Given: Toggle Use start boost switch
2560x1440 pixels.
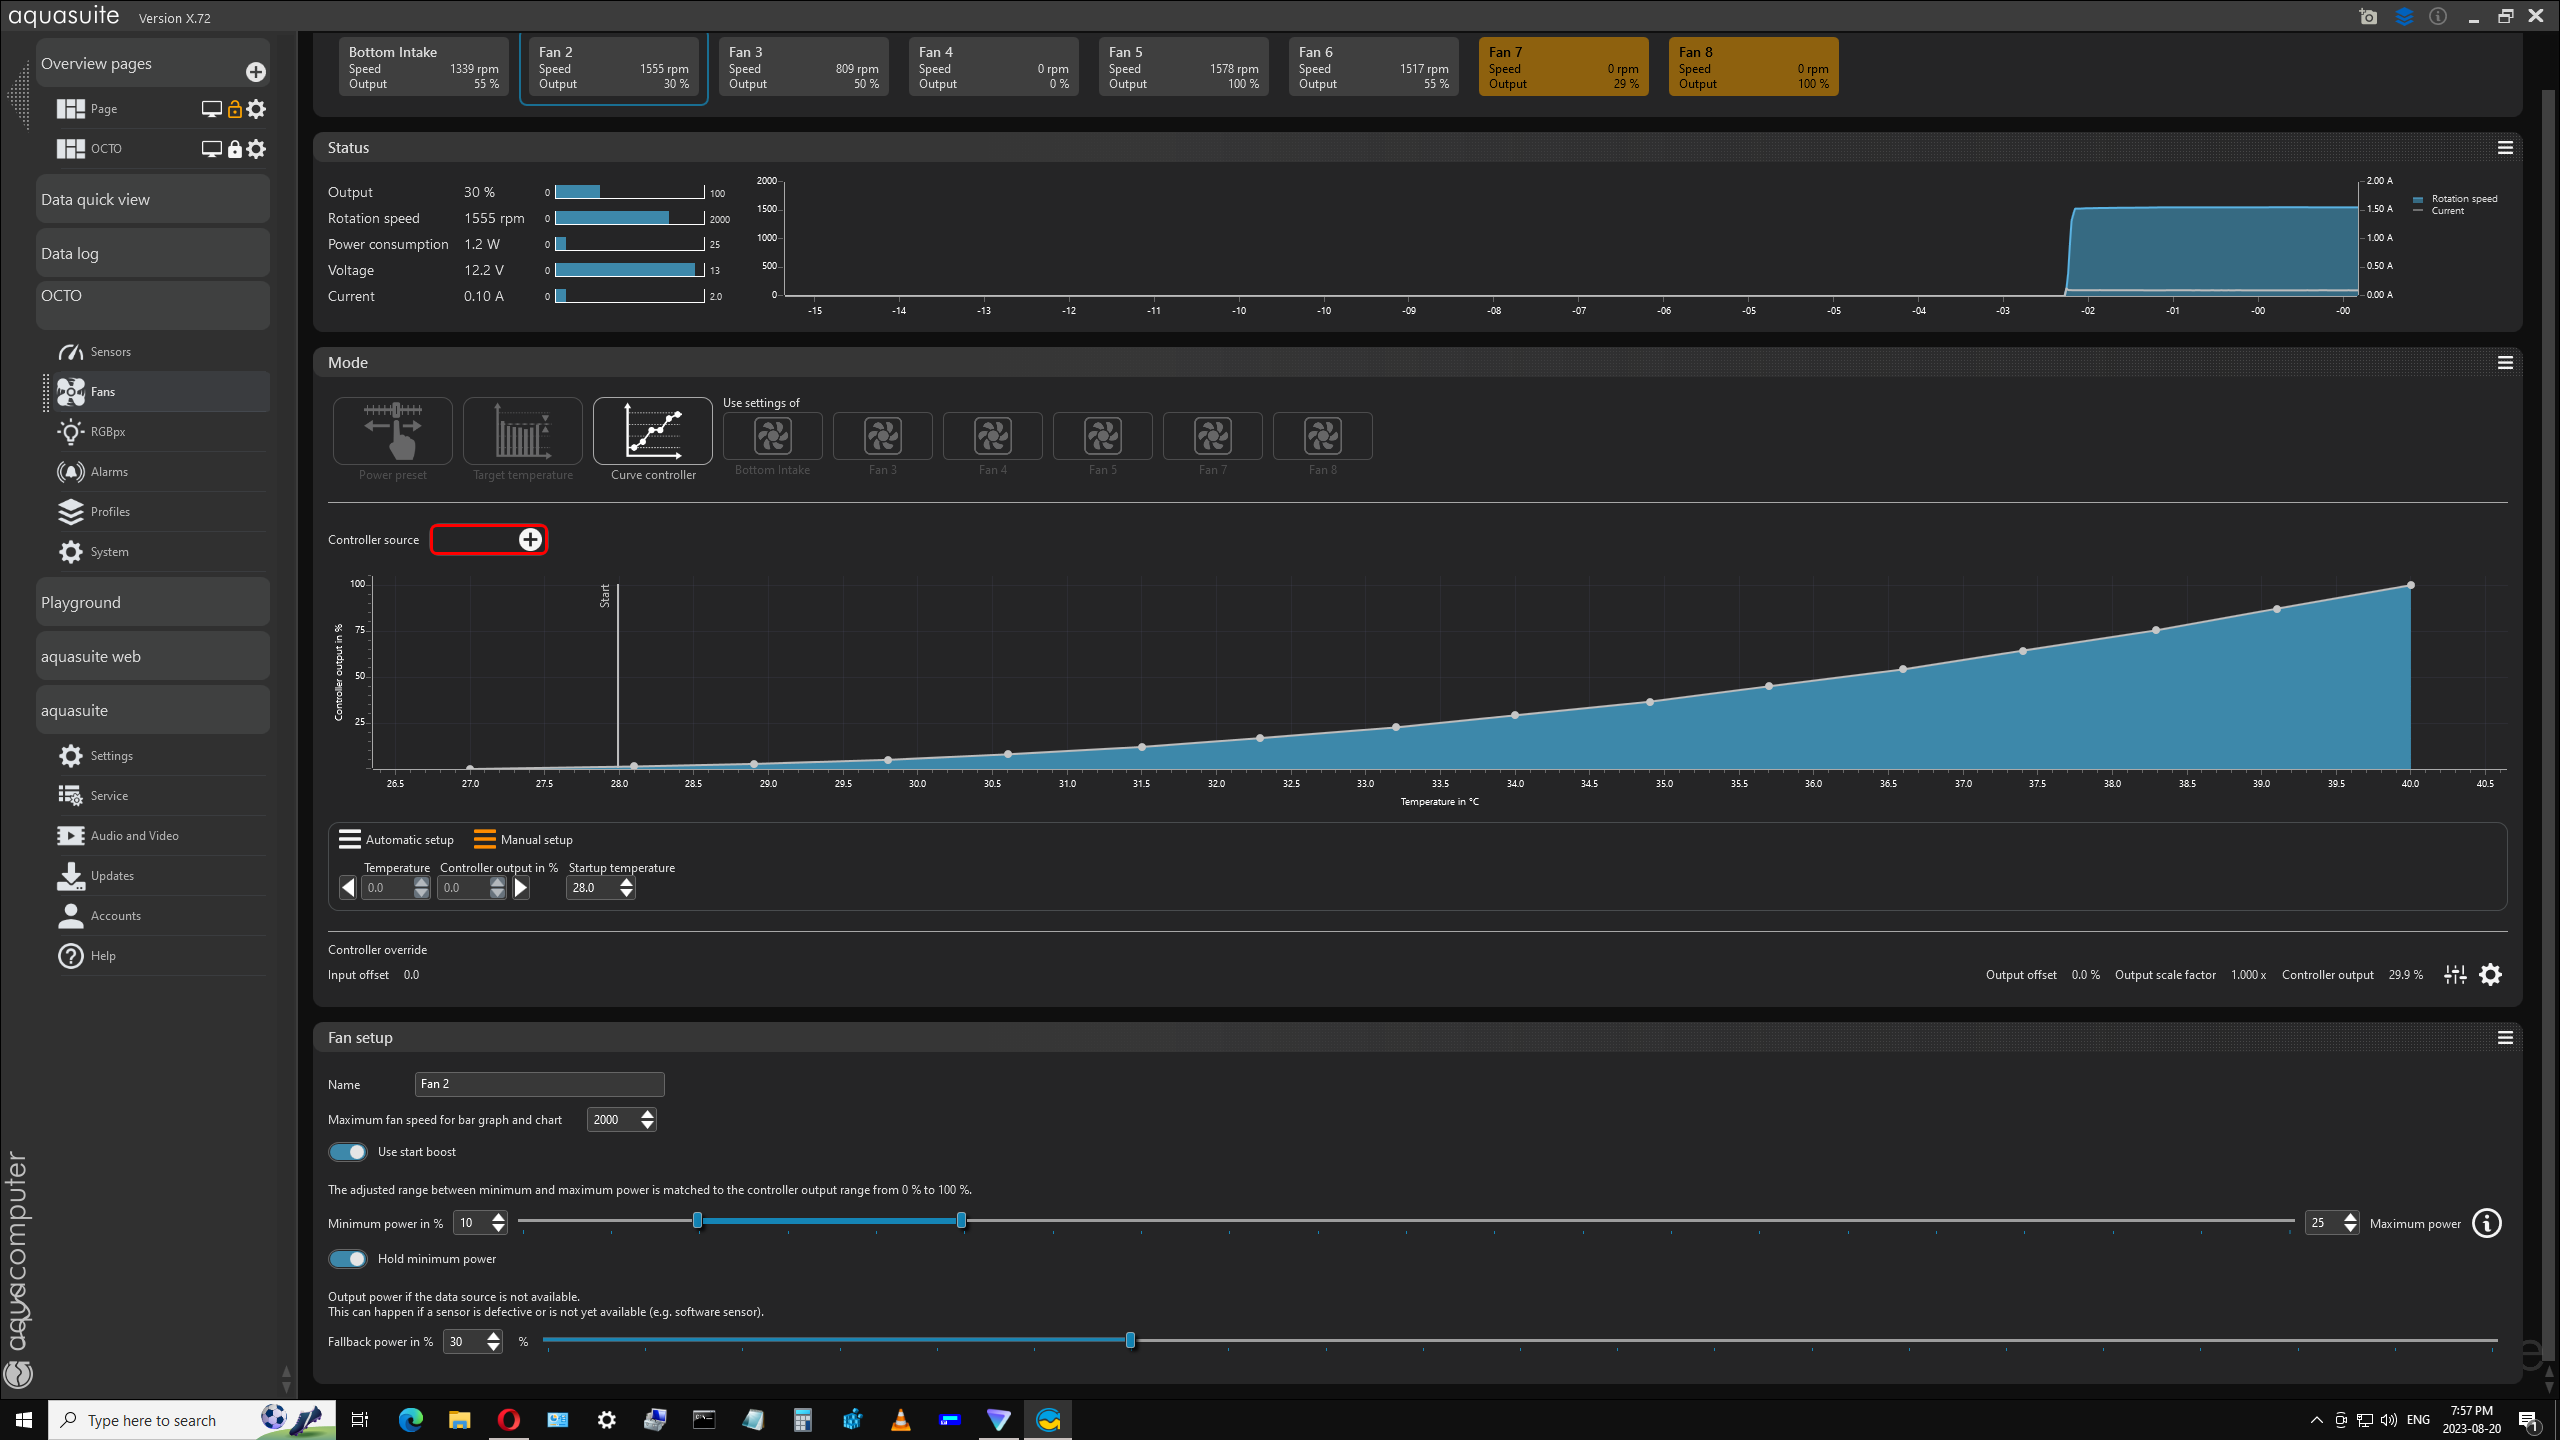Looking at the screenshot, I should (x=348, y=1152).
